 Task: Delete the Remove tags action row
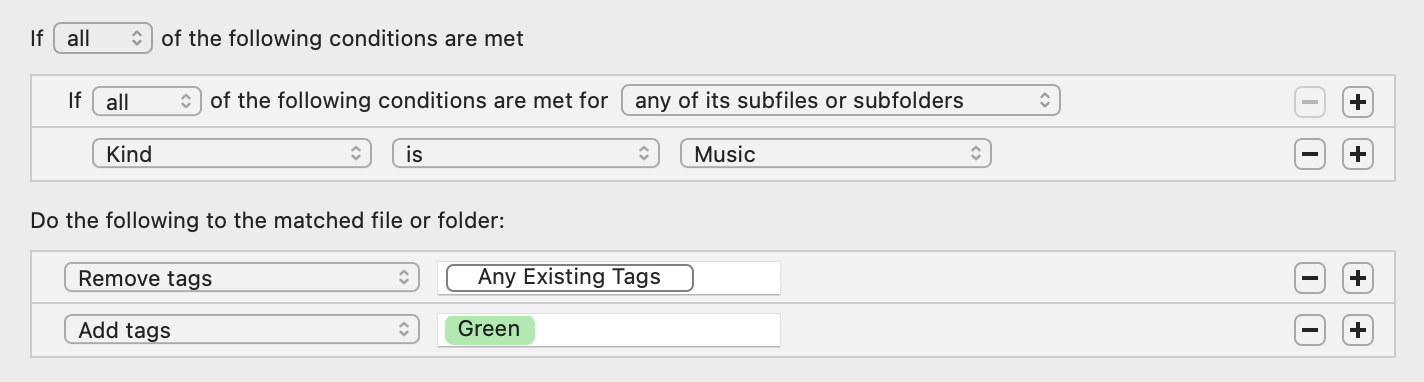(x=1310, y=278)
